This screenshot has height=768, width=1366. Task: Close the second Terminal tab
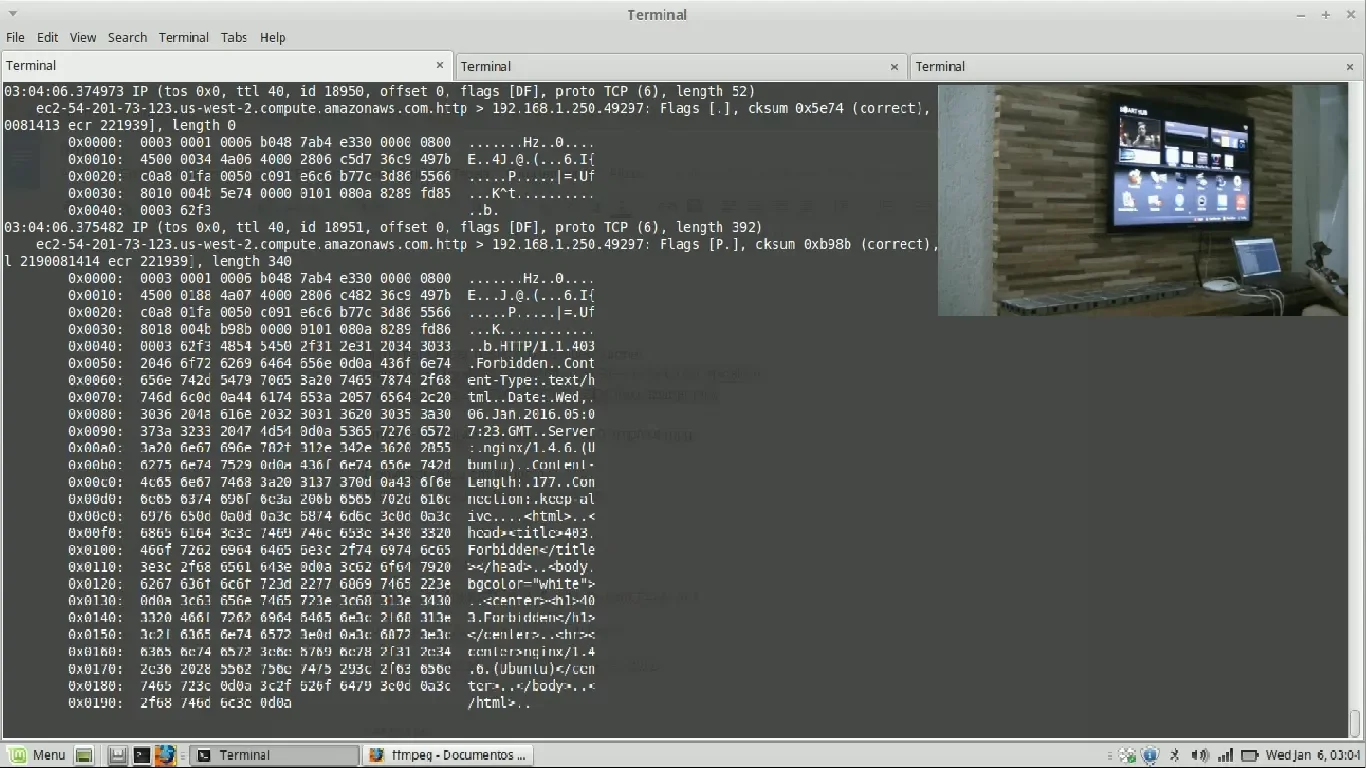pyautogui.click(x=894, y=66)
